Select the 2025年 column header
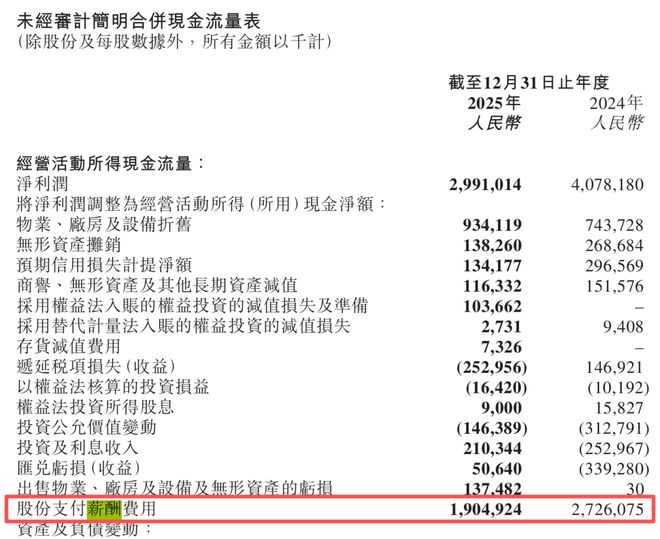The height and width of the screenshot is (539, 660). 494,103
